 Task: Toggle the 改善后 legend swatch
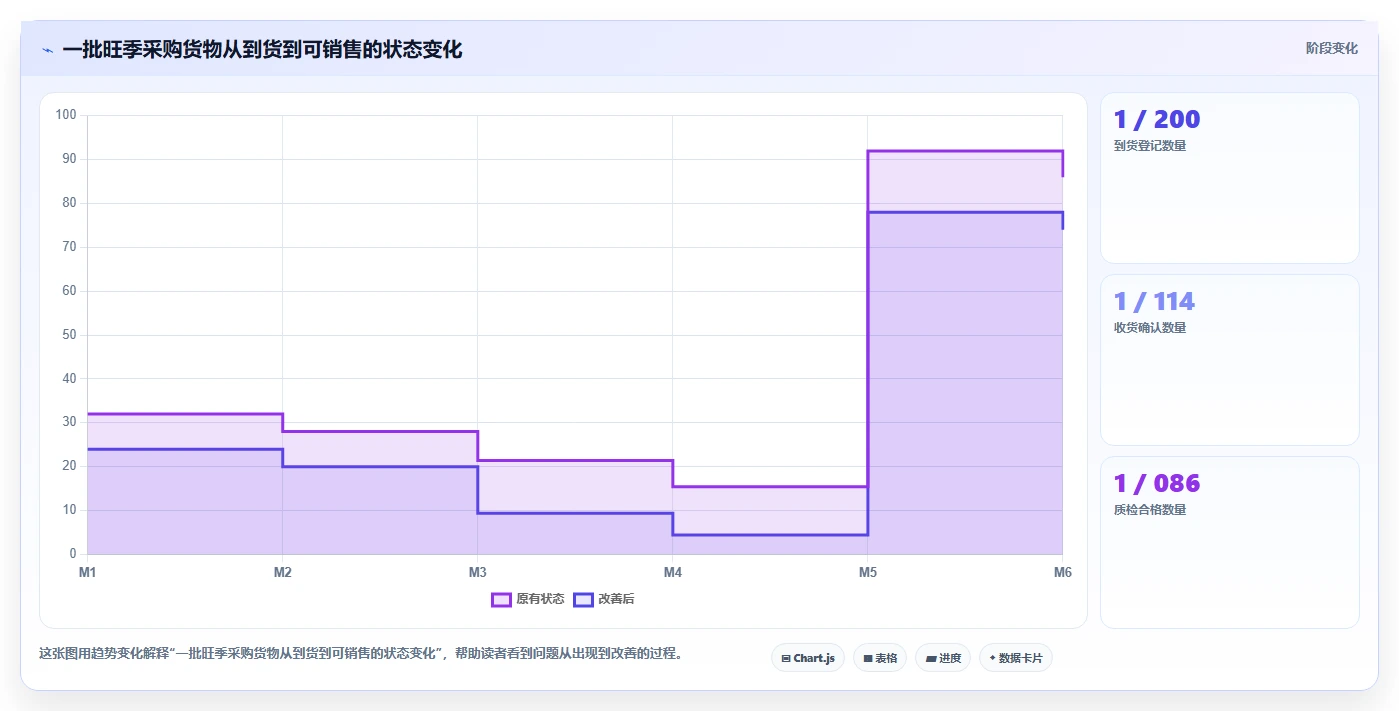583,599
